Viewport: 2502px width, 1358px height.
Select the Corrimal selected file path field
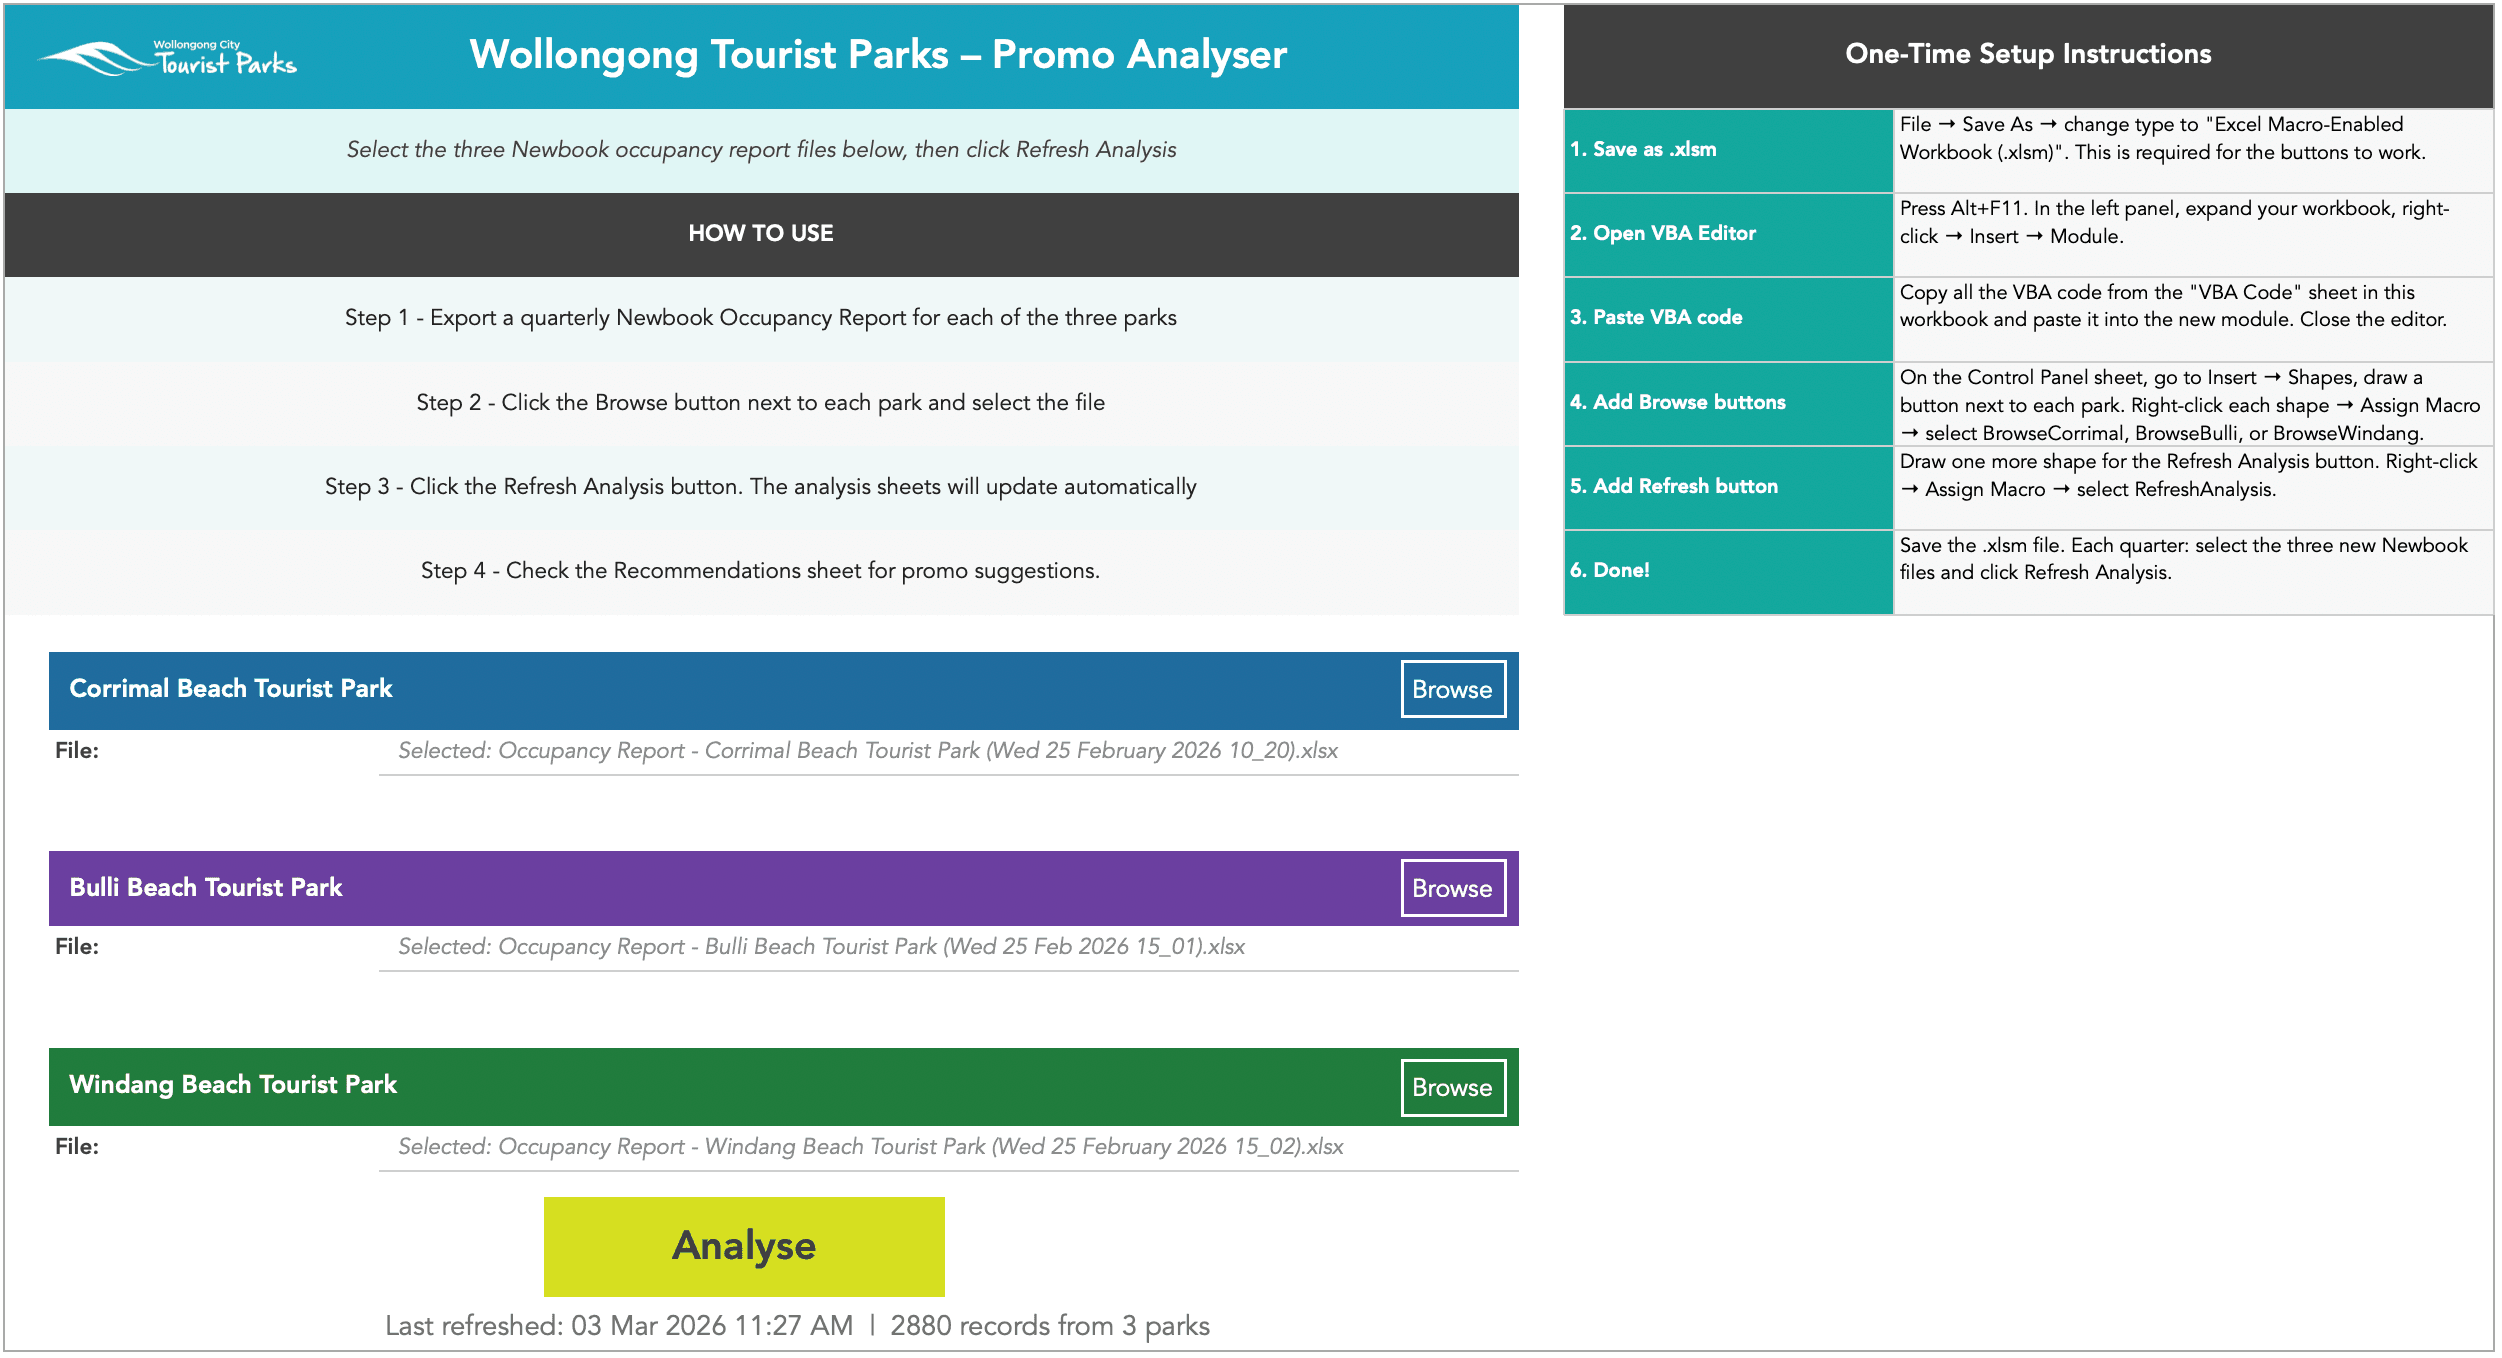coord(948,751)
